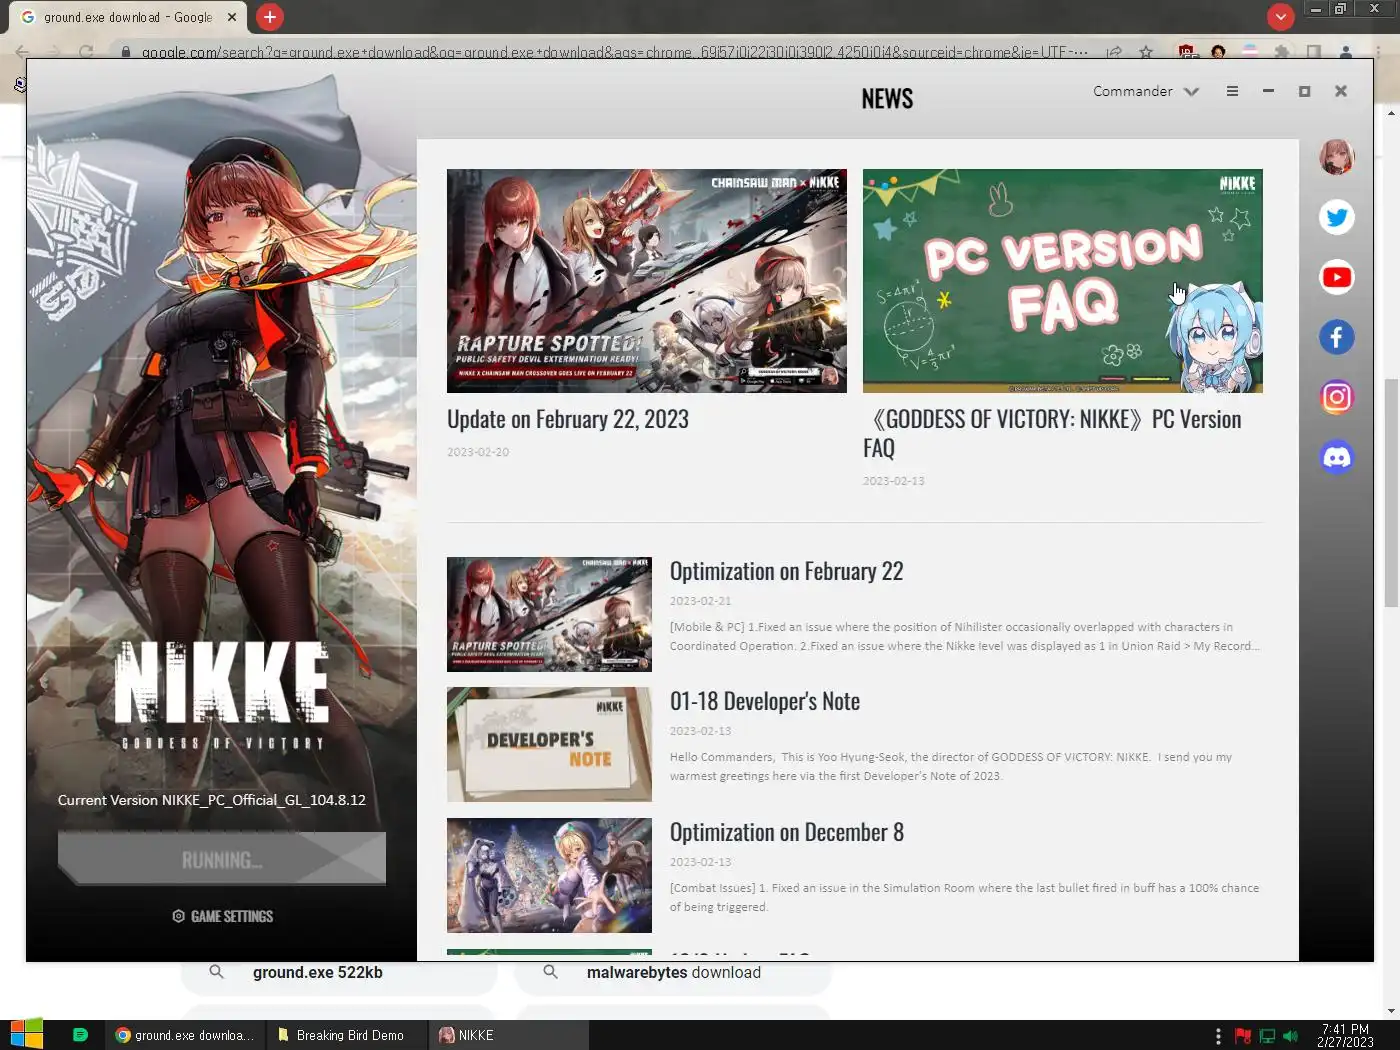Show hidden tray icons dots
This screenshot has width=1400, height=1050.
coord(1218,1036)
